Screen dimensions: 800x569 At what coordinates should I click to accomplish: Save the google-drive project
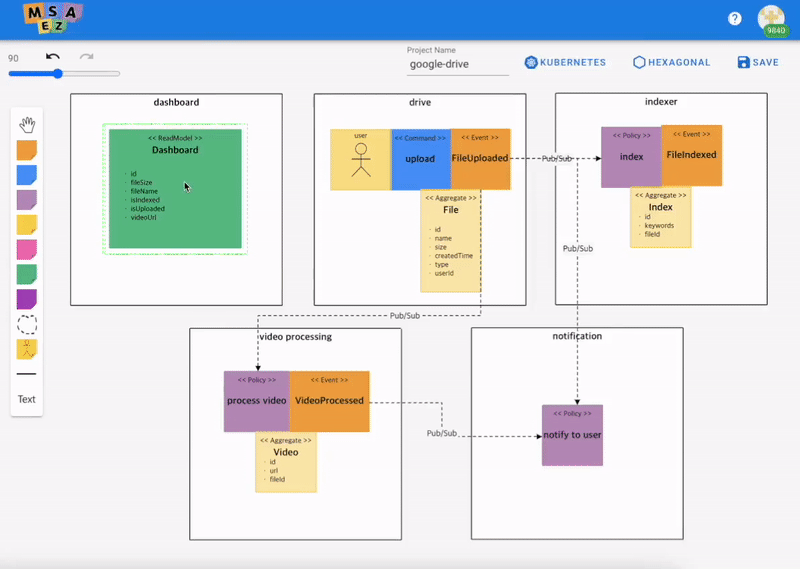[x=758, y=62]
